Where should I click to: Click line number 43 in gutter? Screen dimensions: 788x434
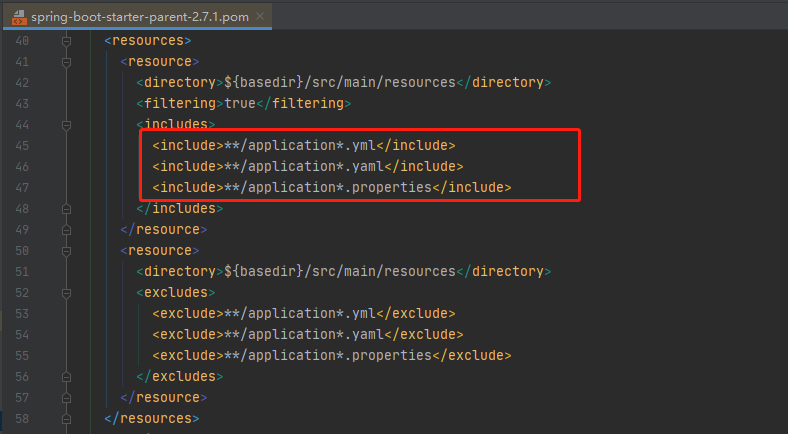point(22,103)
